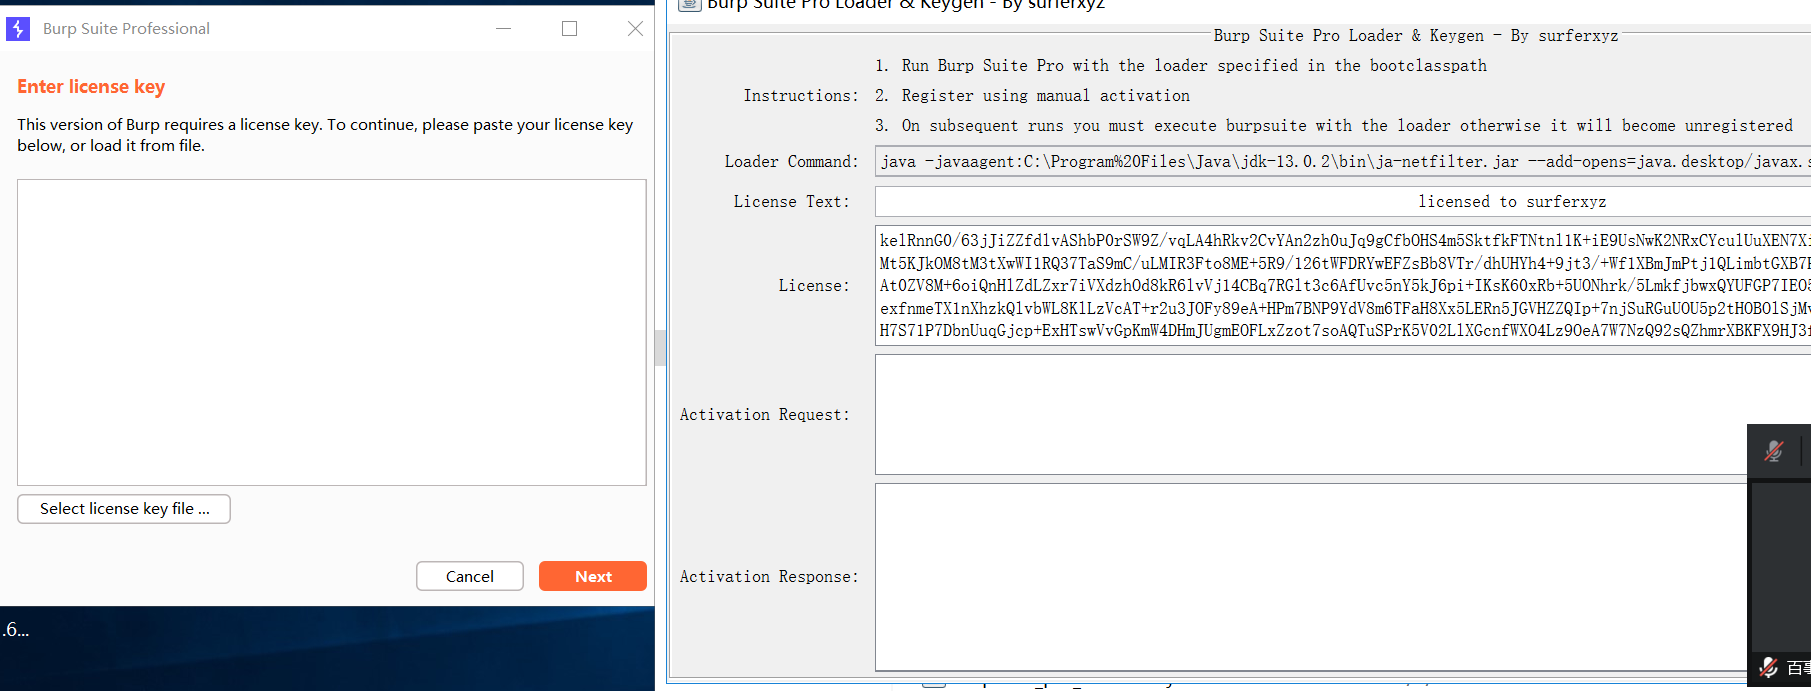Image resolution: width=1811 pixels, height=691 pixels.
Task: Click Next in the license key dialog
Action: (593, 576)
